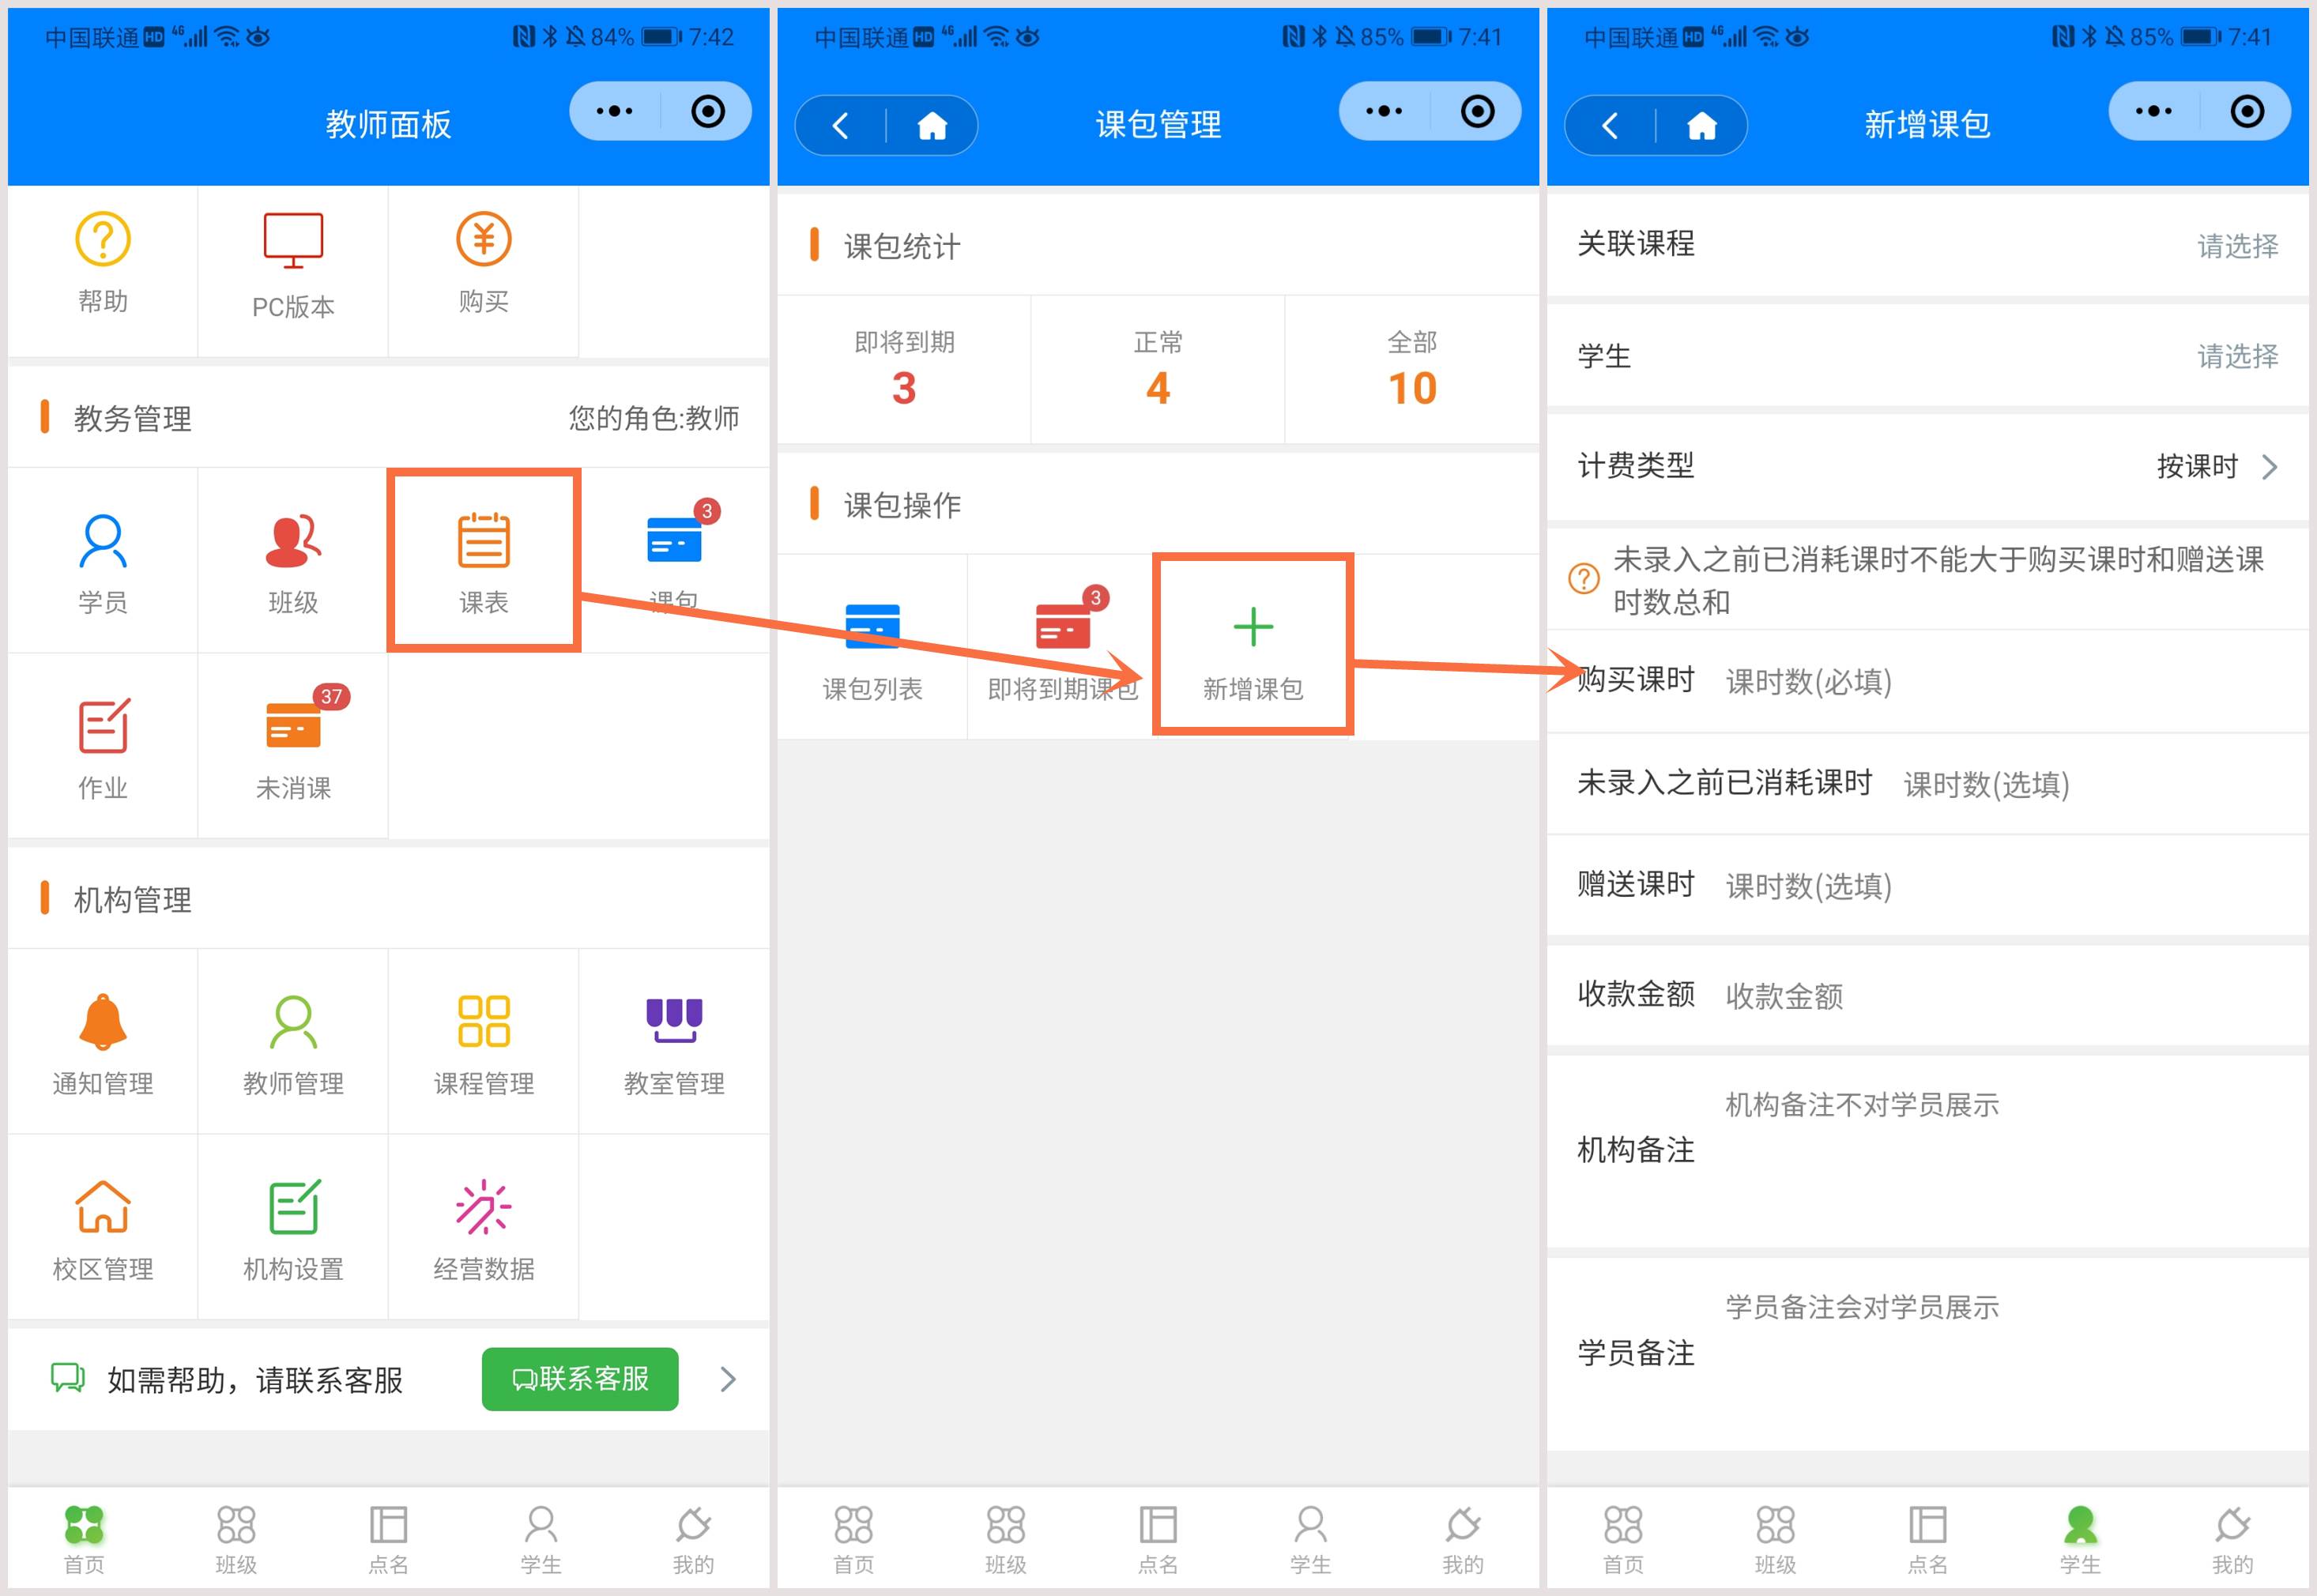Tap the 购买 yen icon

[484, 240]
